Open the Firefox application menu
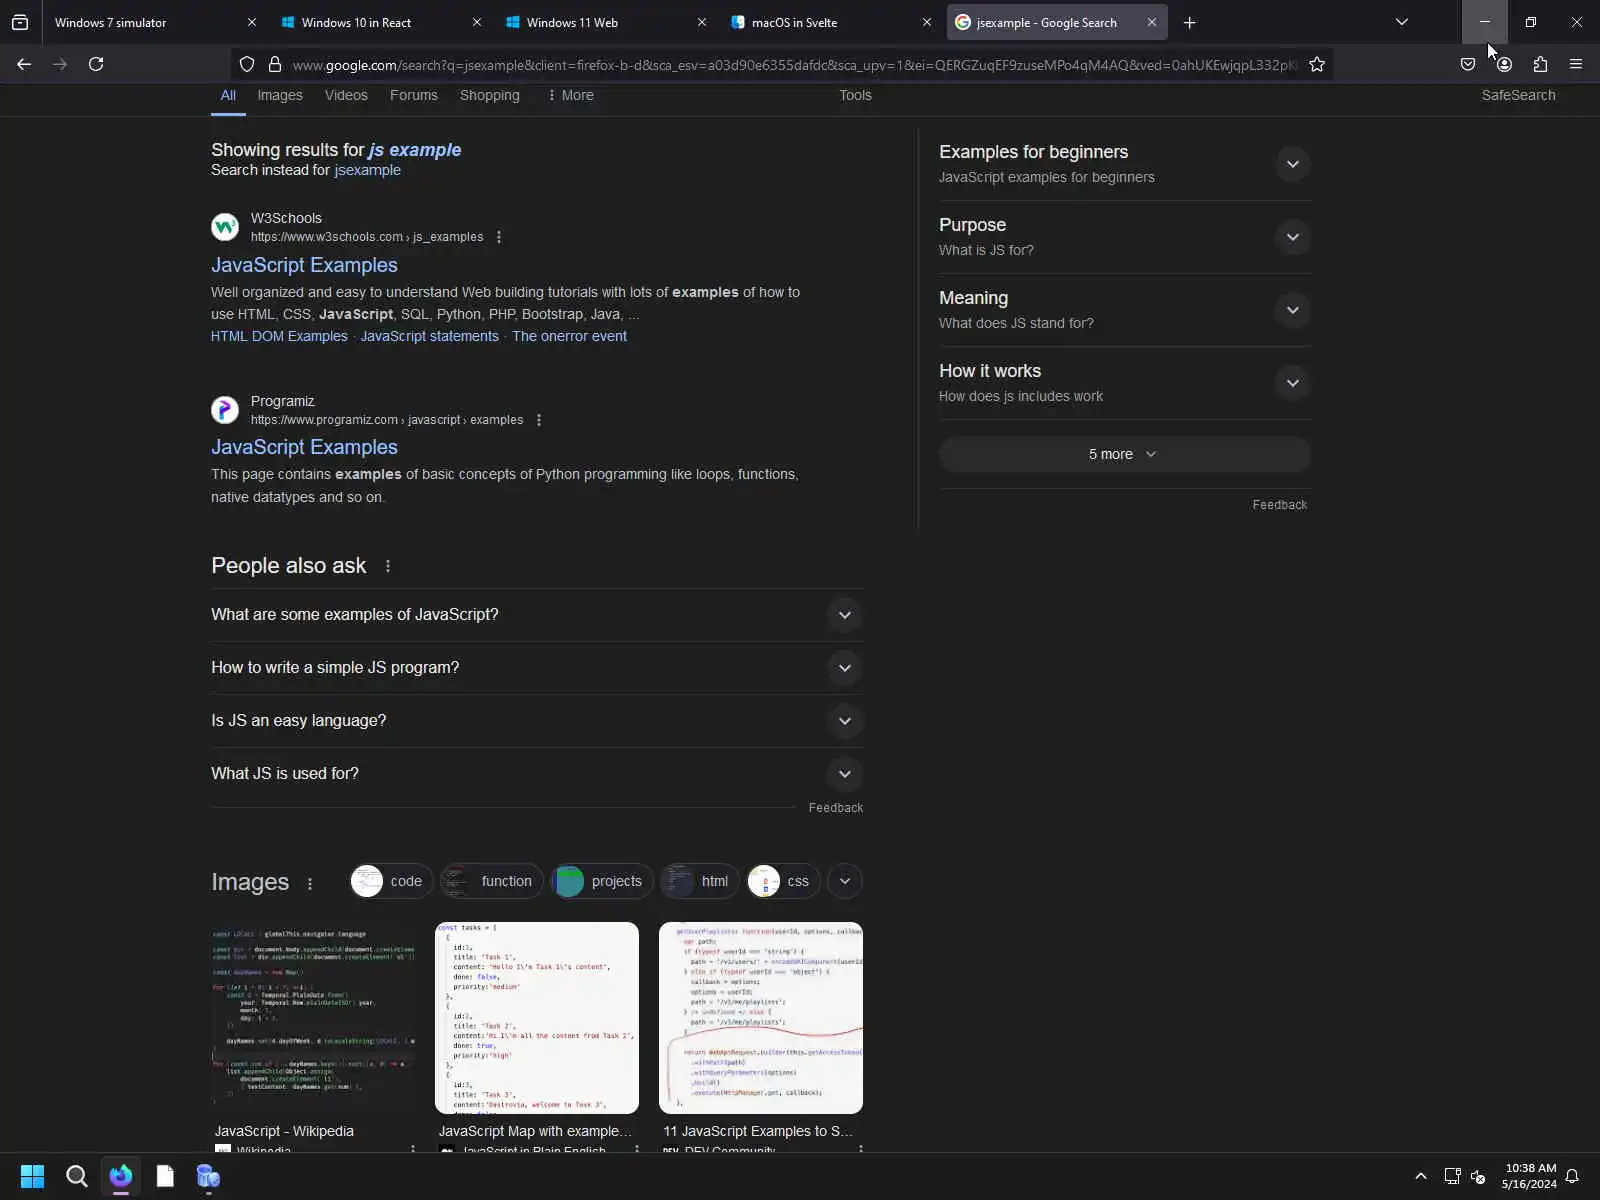1600x1200 pixels. tap(1576, 64)
